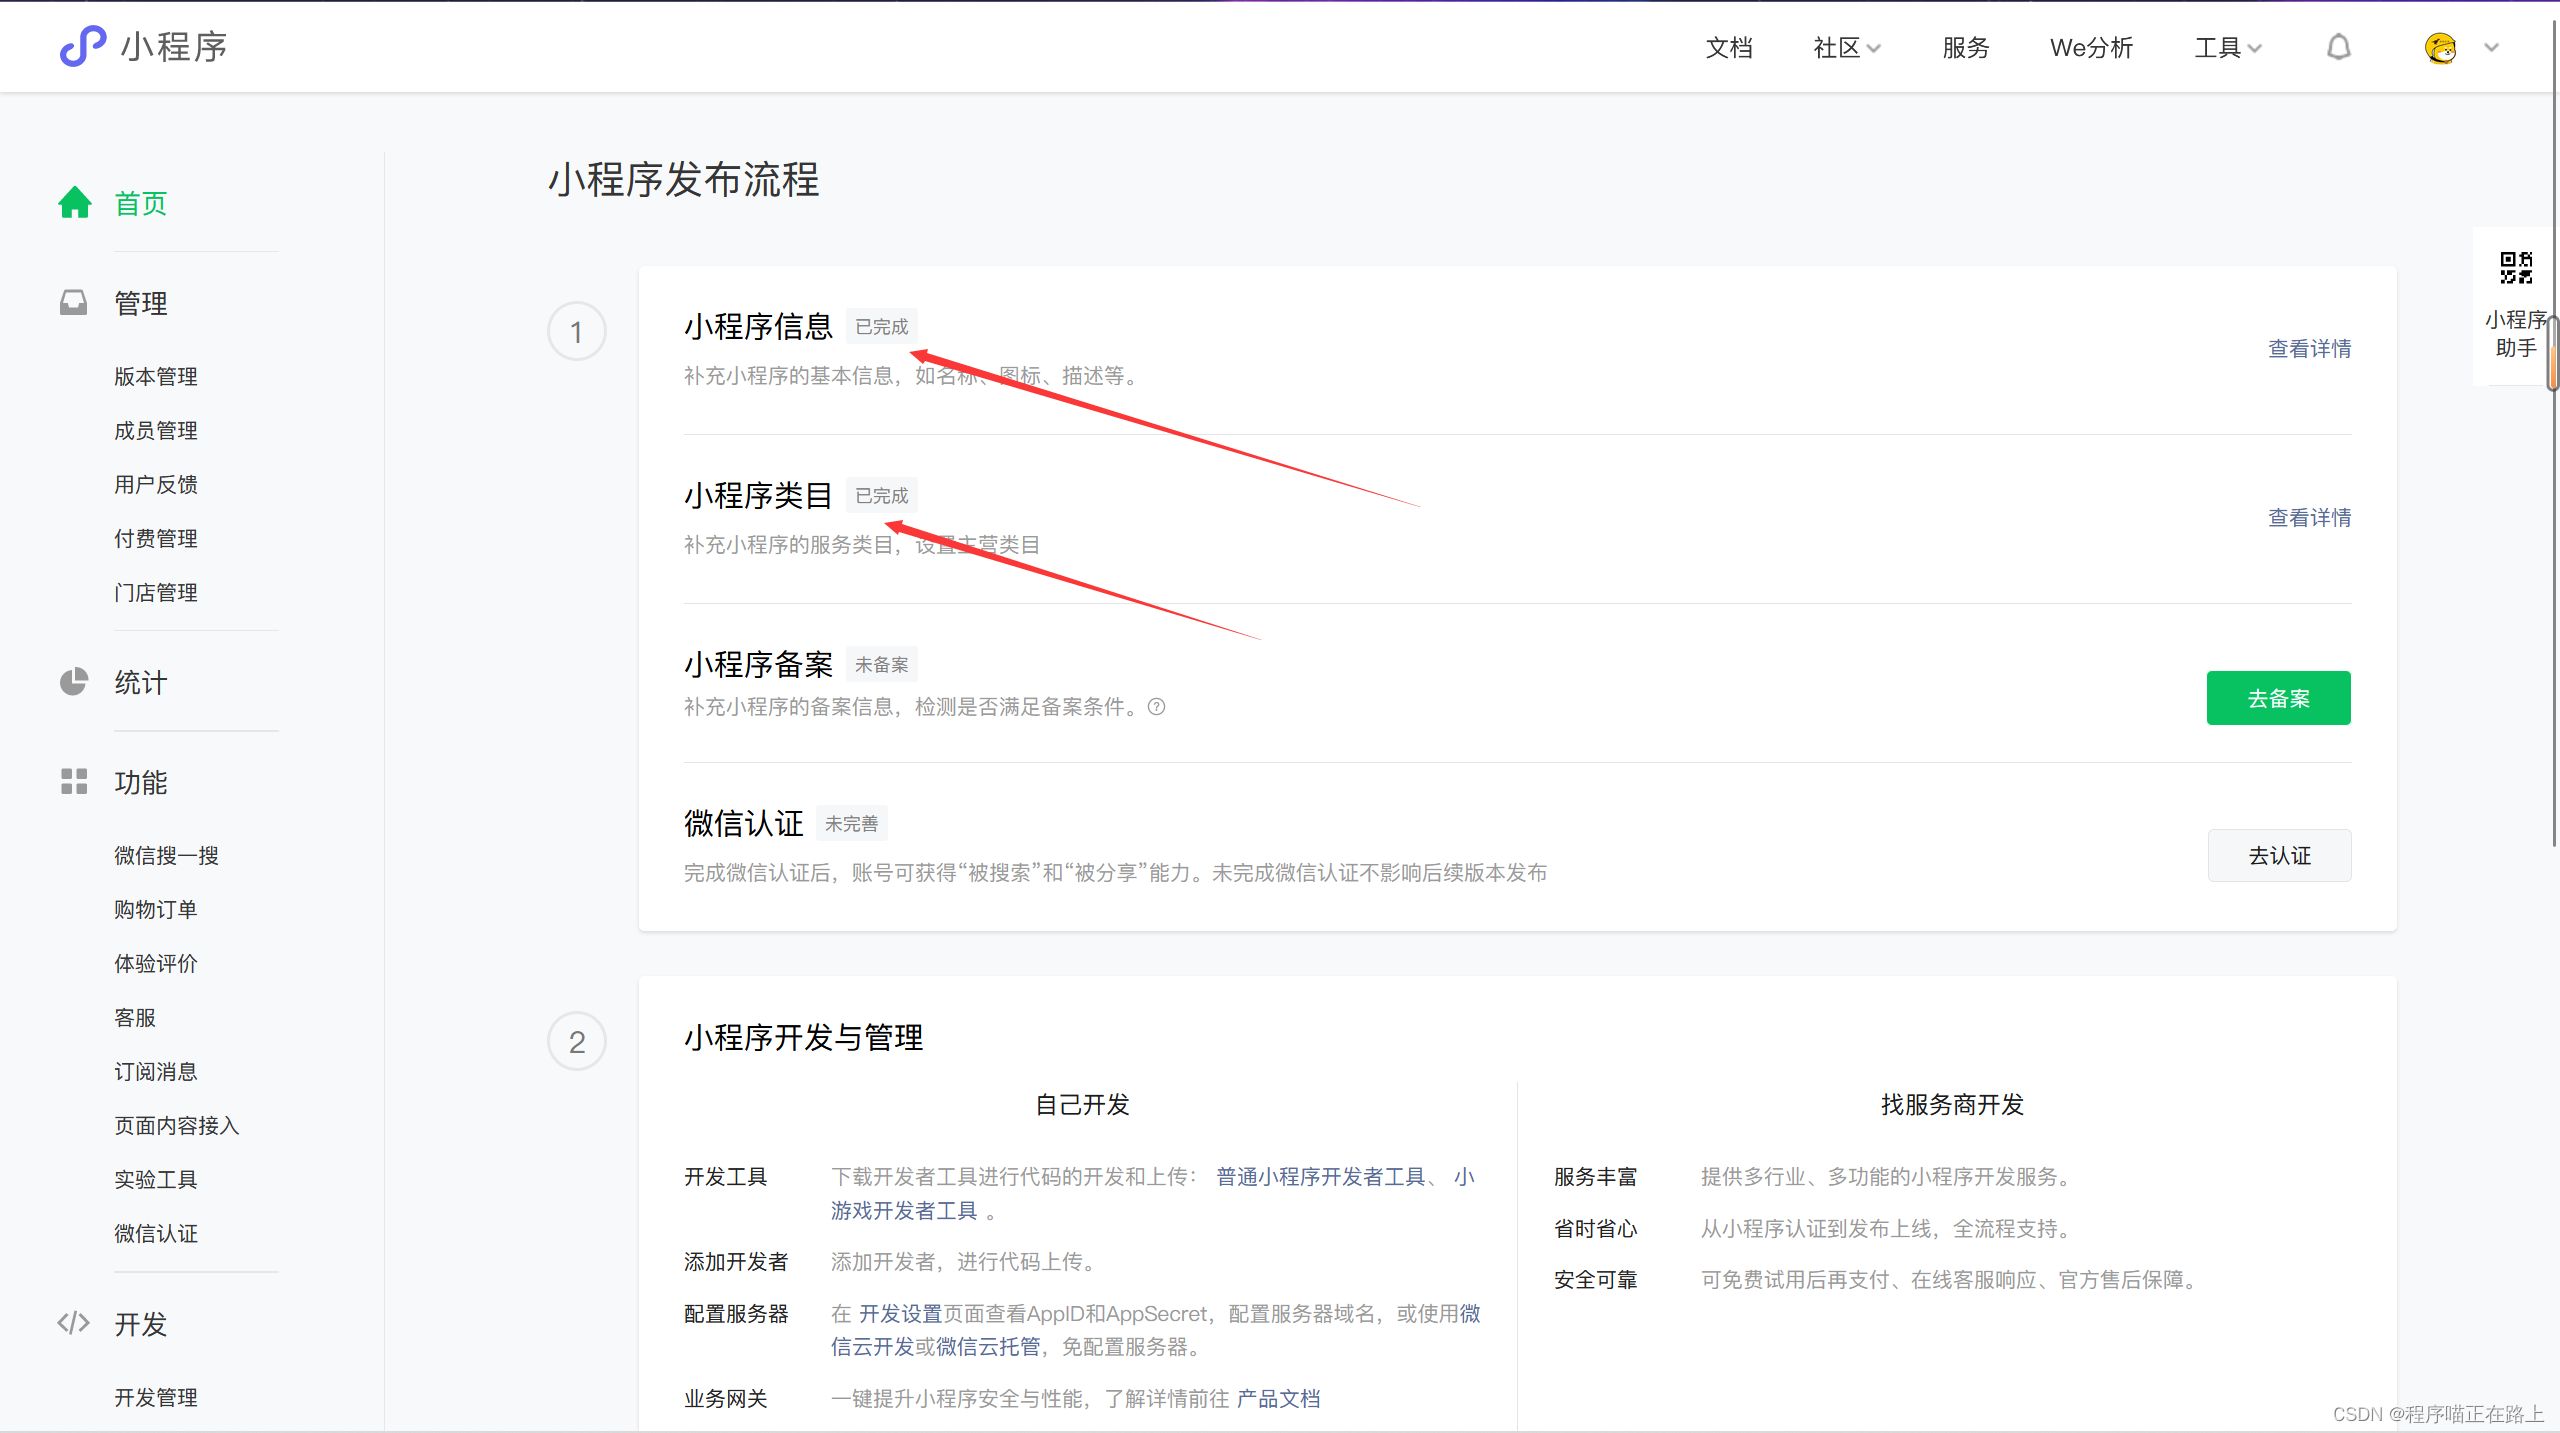2560x1433 pixels.
Task: Click help question mark next to 备案
Action: point(1157,707)
